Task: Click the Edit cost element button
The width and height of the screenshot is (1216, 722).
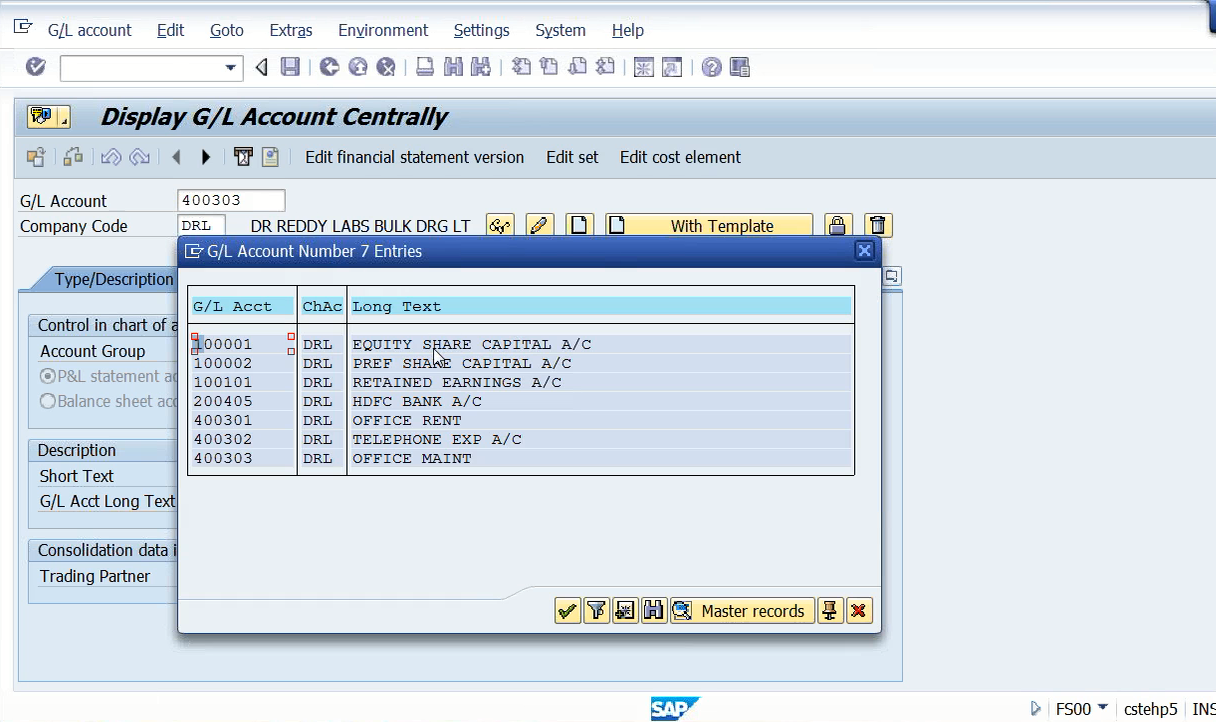Action: (680, 157)
